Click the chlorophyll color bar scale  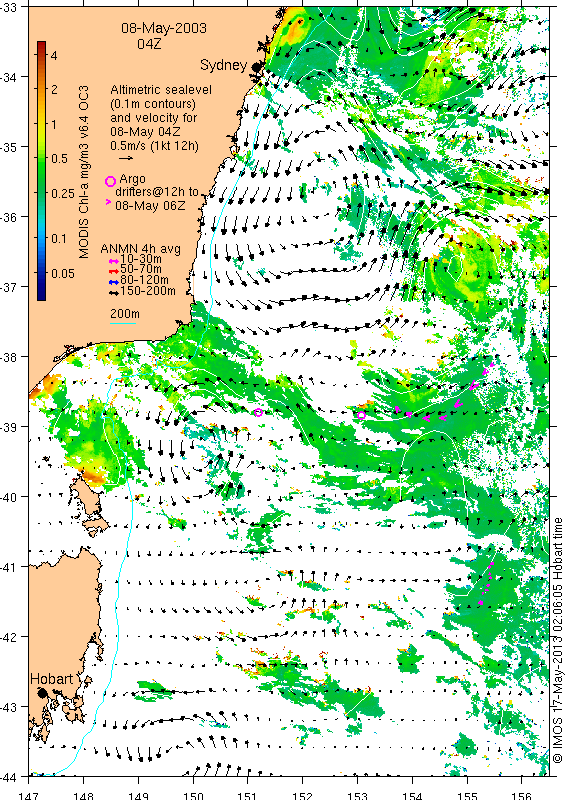pos(41,171)
